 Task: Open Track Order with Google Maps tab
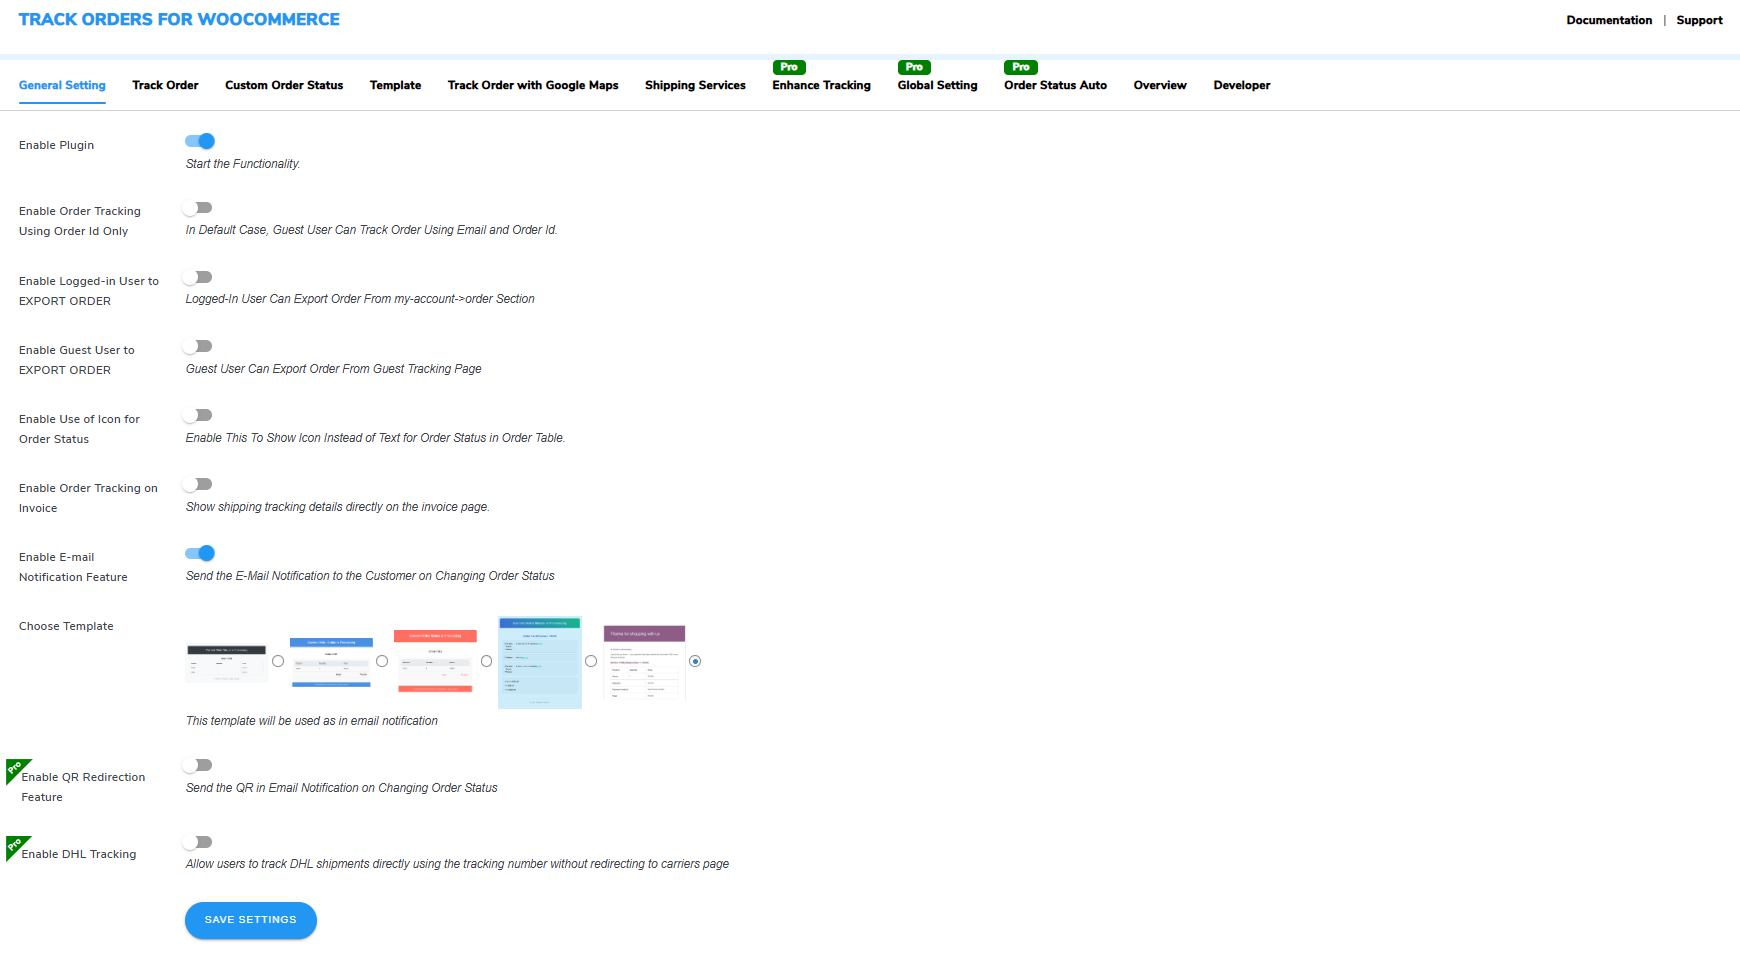[x=533, y=85]
